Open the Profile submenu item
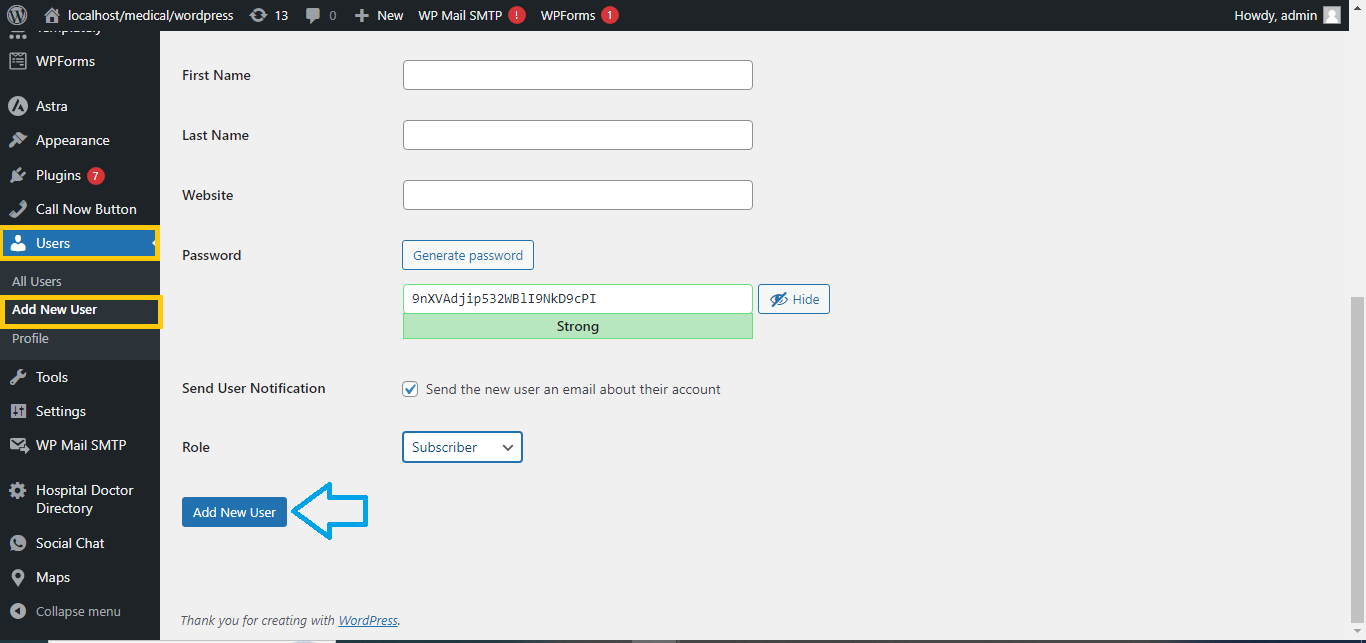Viewport: 1366px width, 643px height. point(30,338)
